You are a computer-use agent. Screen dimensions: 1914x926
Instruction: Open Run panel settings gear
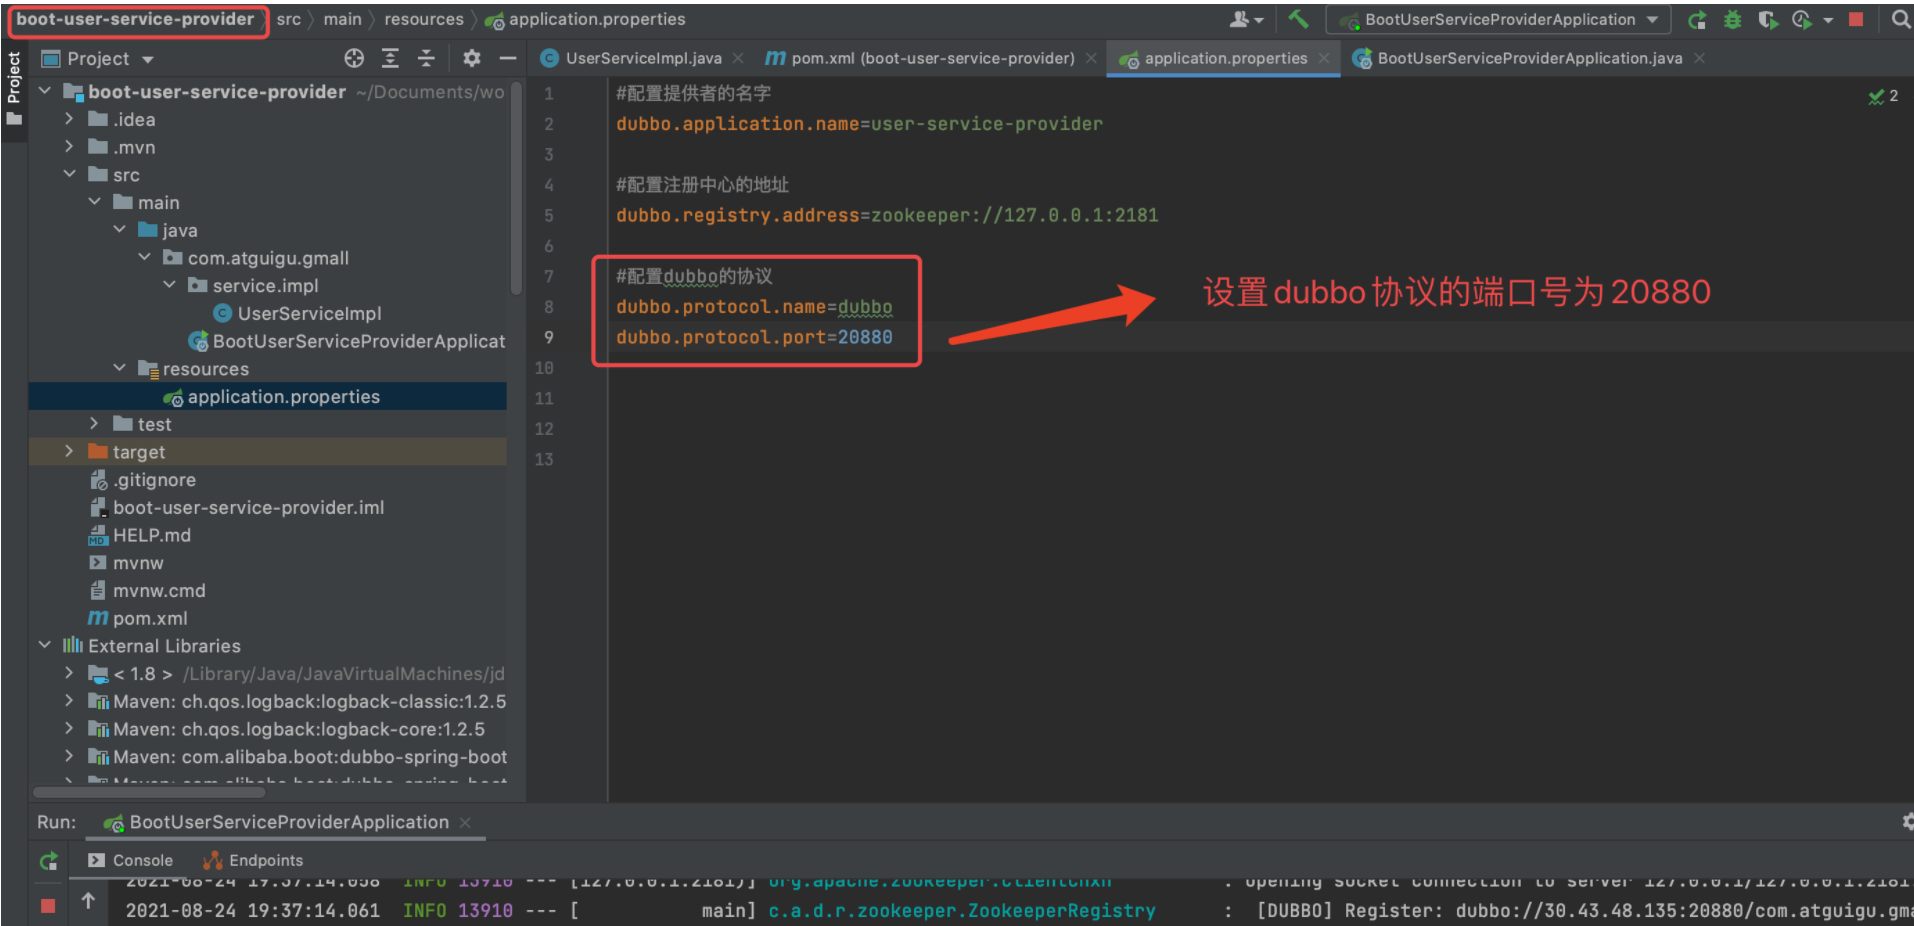point(1907,822)
